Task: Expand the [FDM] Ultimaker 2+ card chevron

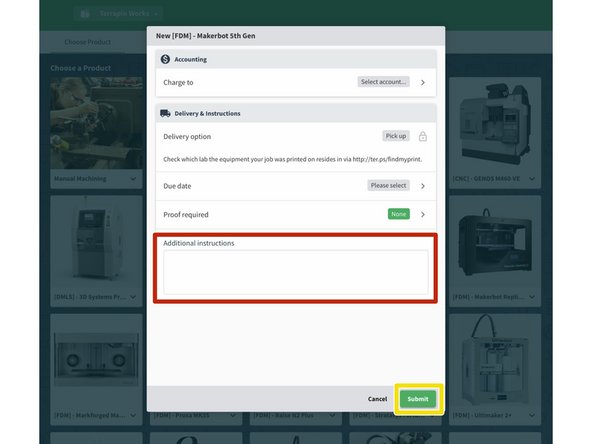Action: tap(532, 415)
